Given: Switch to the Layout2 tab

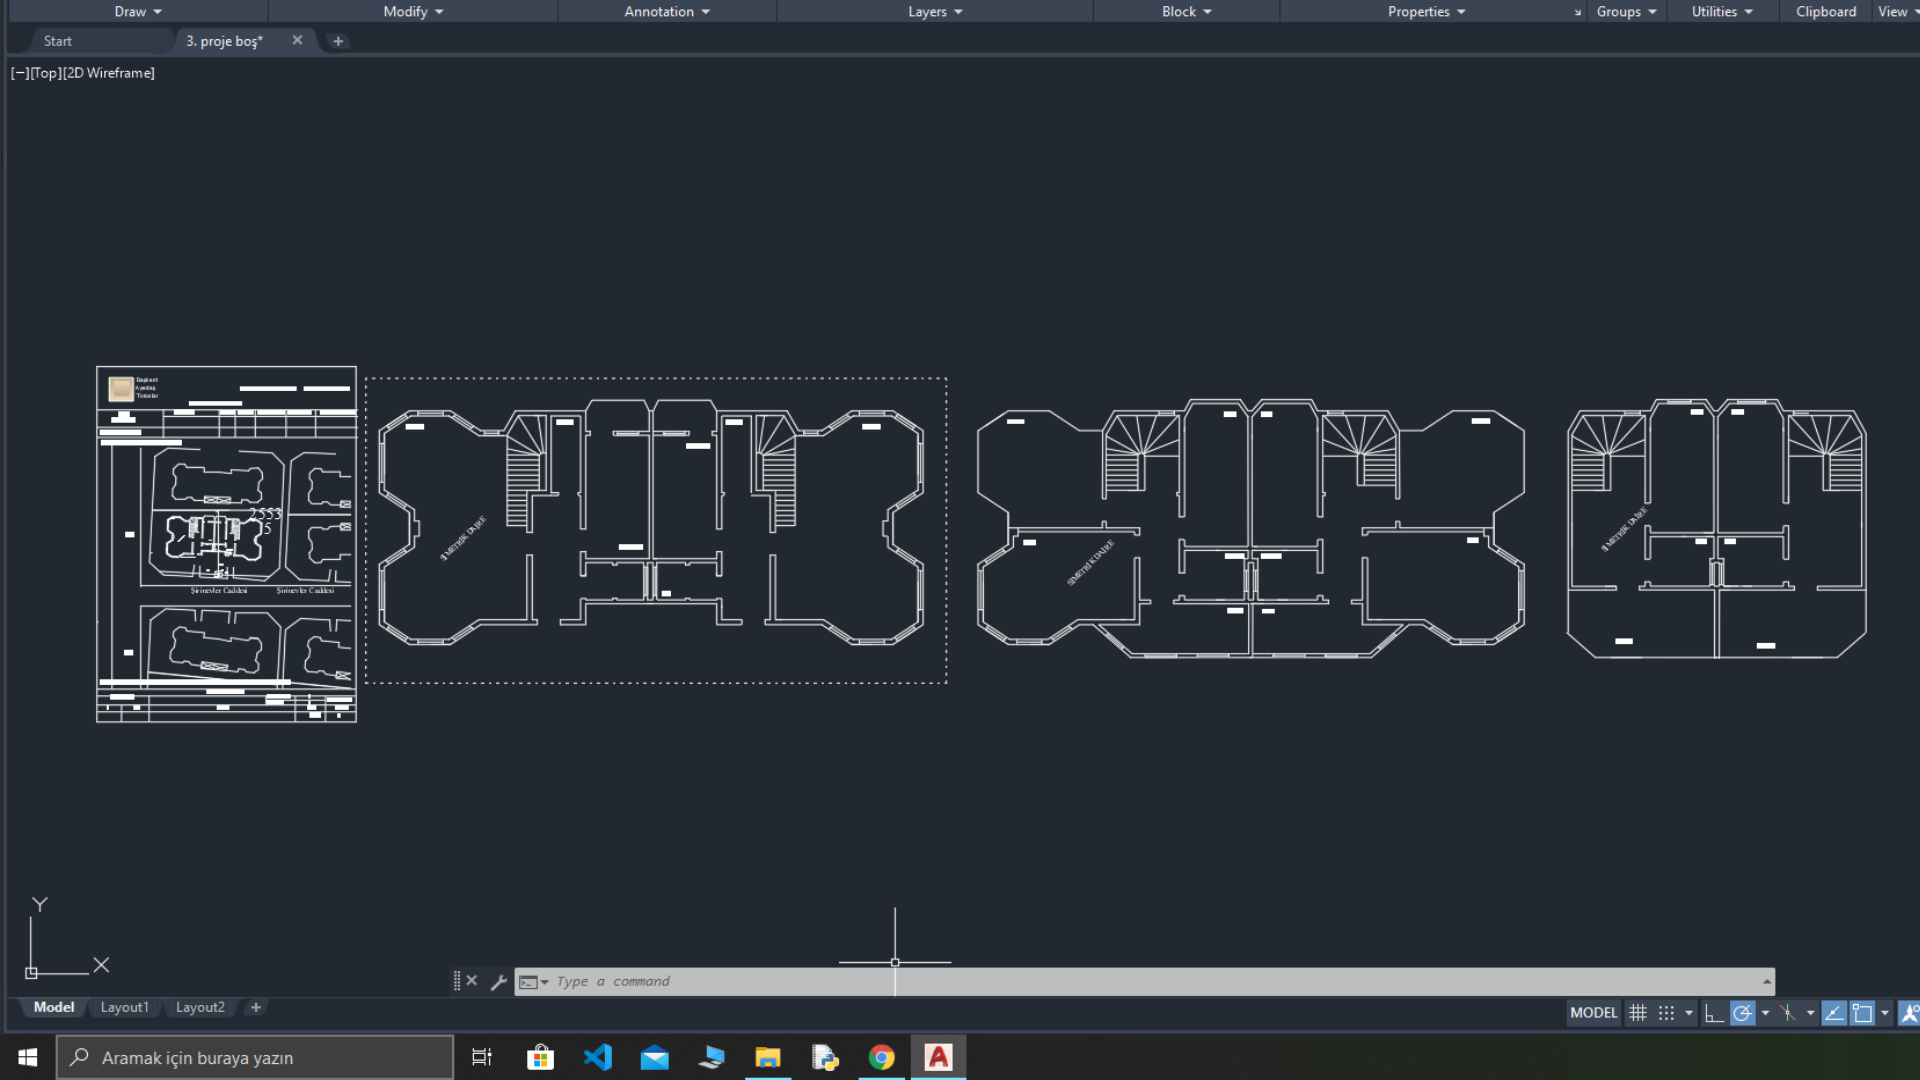Looking at the screenshot, I should pyautogui.click(x=200, y=1007).
